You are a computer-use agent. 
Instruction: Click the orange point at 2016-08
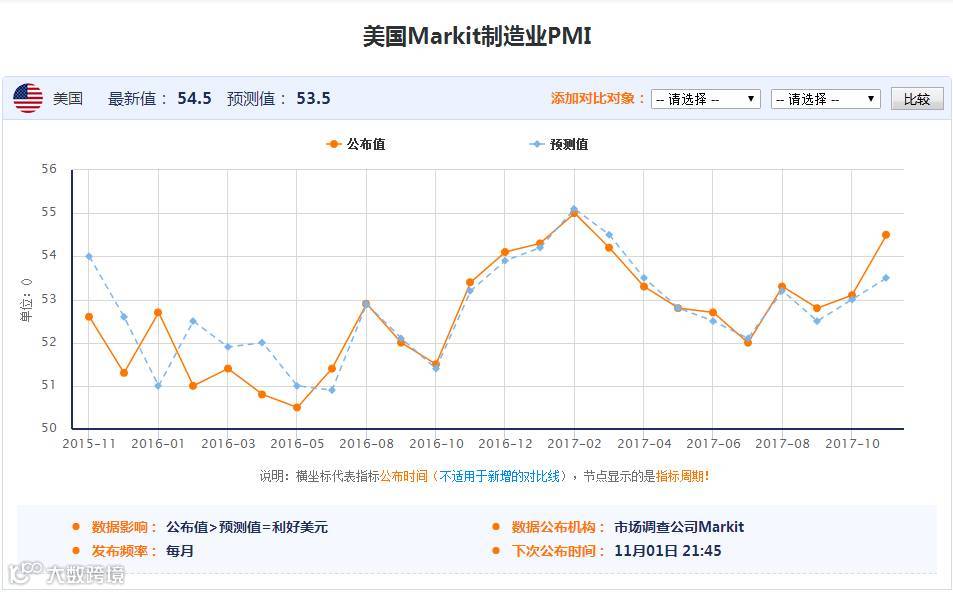[x=366, y=304]
